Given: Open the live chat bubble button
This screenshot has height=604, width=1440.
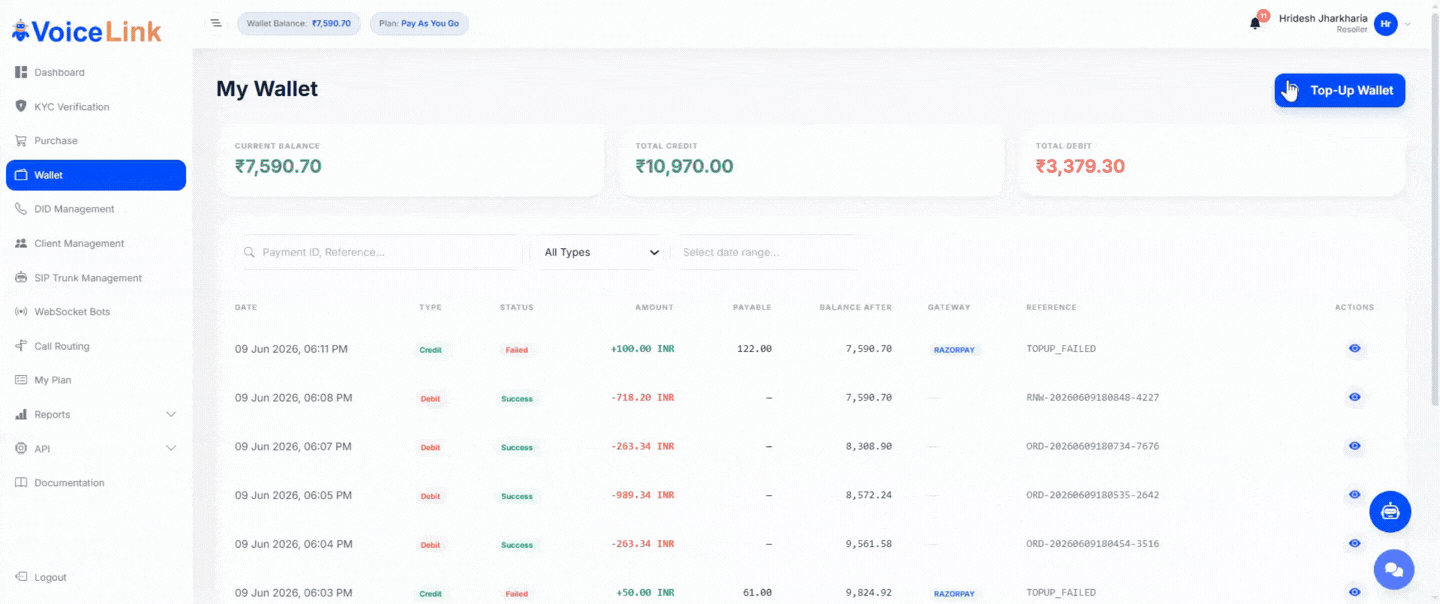Looking at the screenshot, I should tap(1394, 570).
